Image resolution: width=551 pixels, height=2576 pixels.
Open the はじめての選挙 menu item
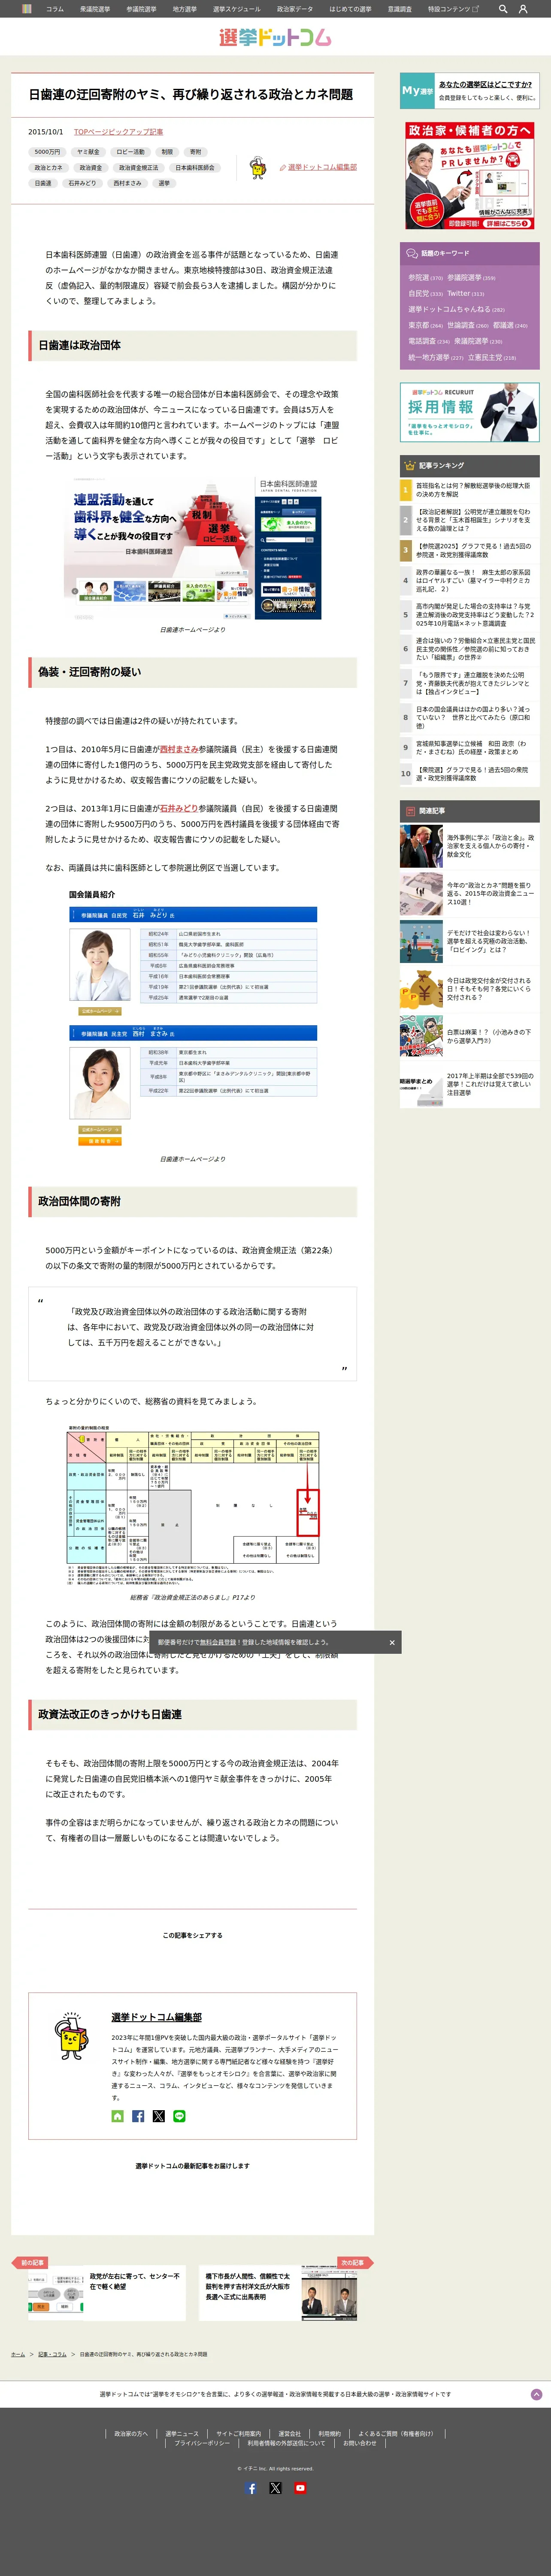[x=350, y=9]
